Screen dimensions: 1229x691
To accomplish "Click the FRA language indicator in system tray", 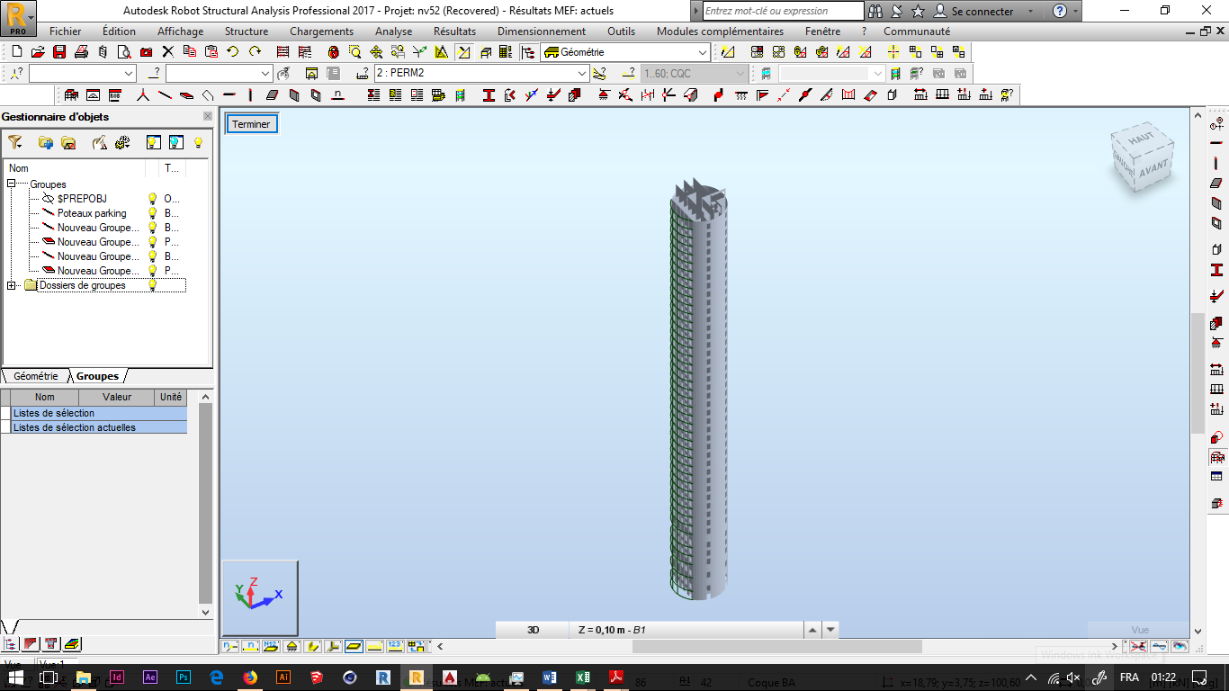I will (x=1129, y=677).
